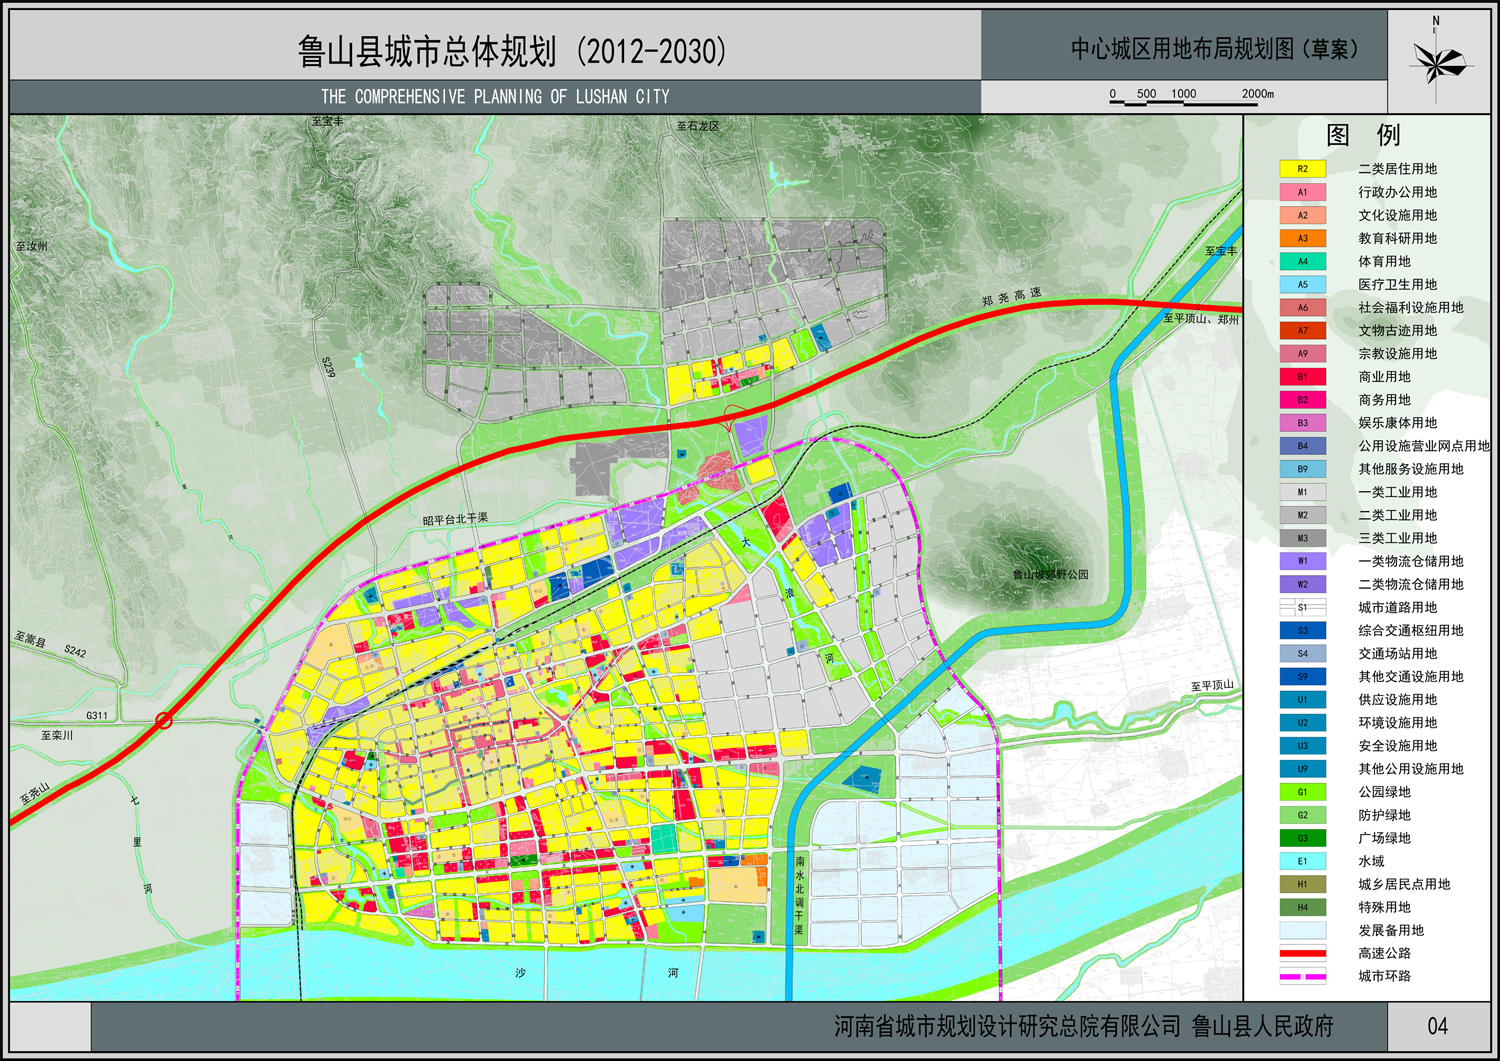Click the legend label 其他交通设施用地
The height and width of the screenshot is (1061, 1500).
click(x=1410, y=676)
